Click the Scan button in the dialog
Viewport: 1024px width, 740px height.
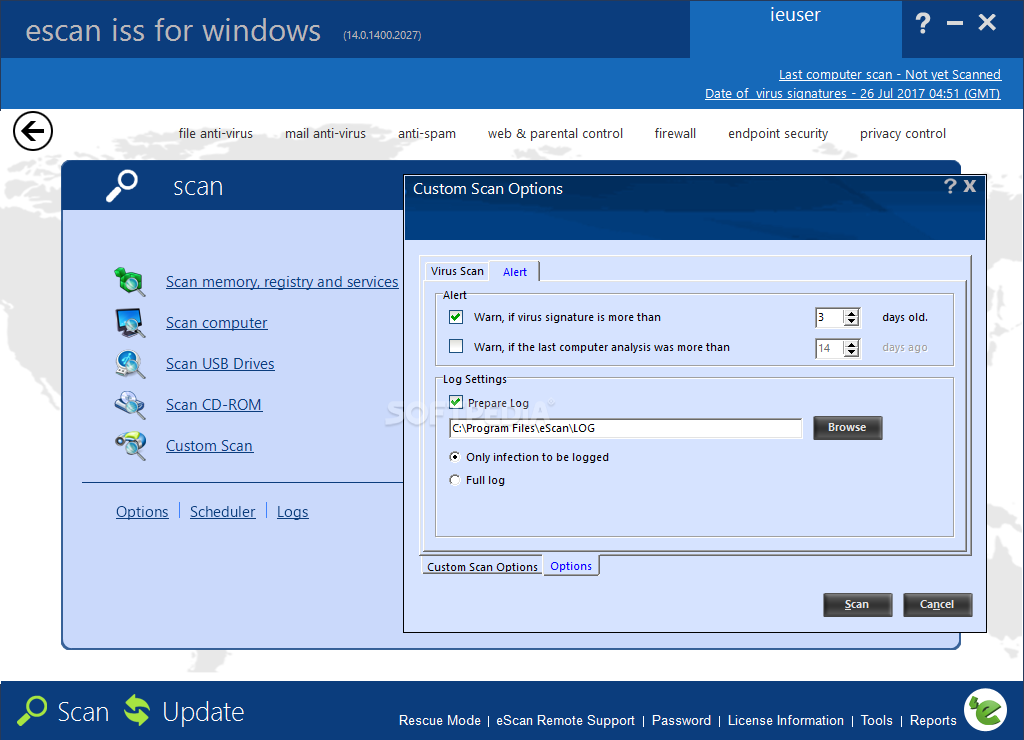pyautogui.click(x=857, y=604)
